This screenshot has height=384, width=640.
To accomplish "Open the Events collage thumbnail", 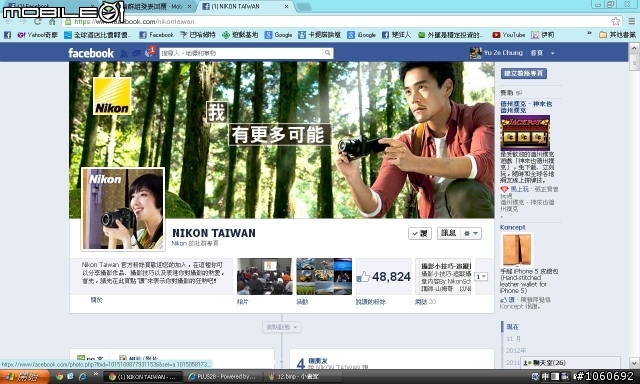I will point(324,276).
